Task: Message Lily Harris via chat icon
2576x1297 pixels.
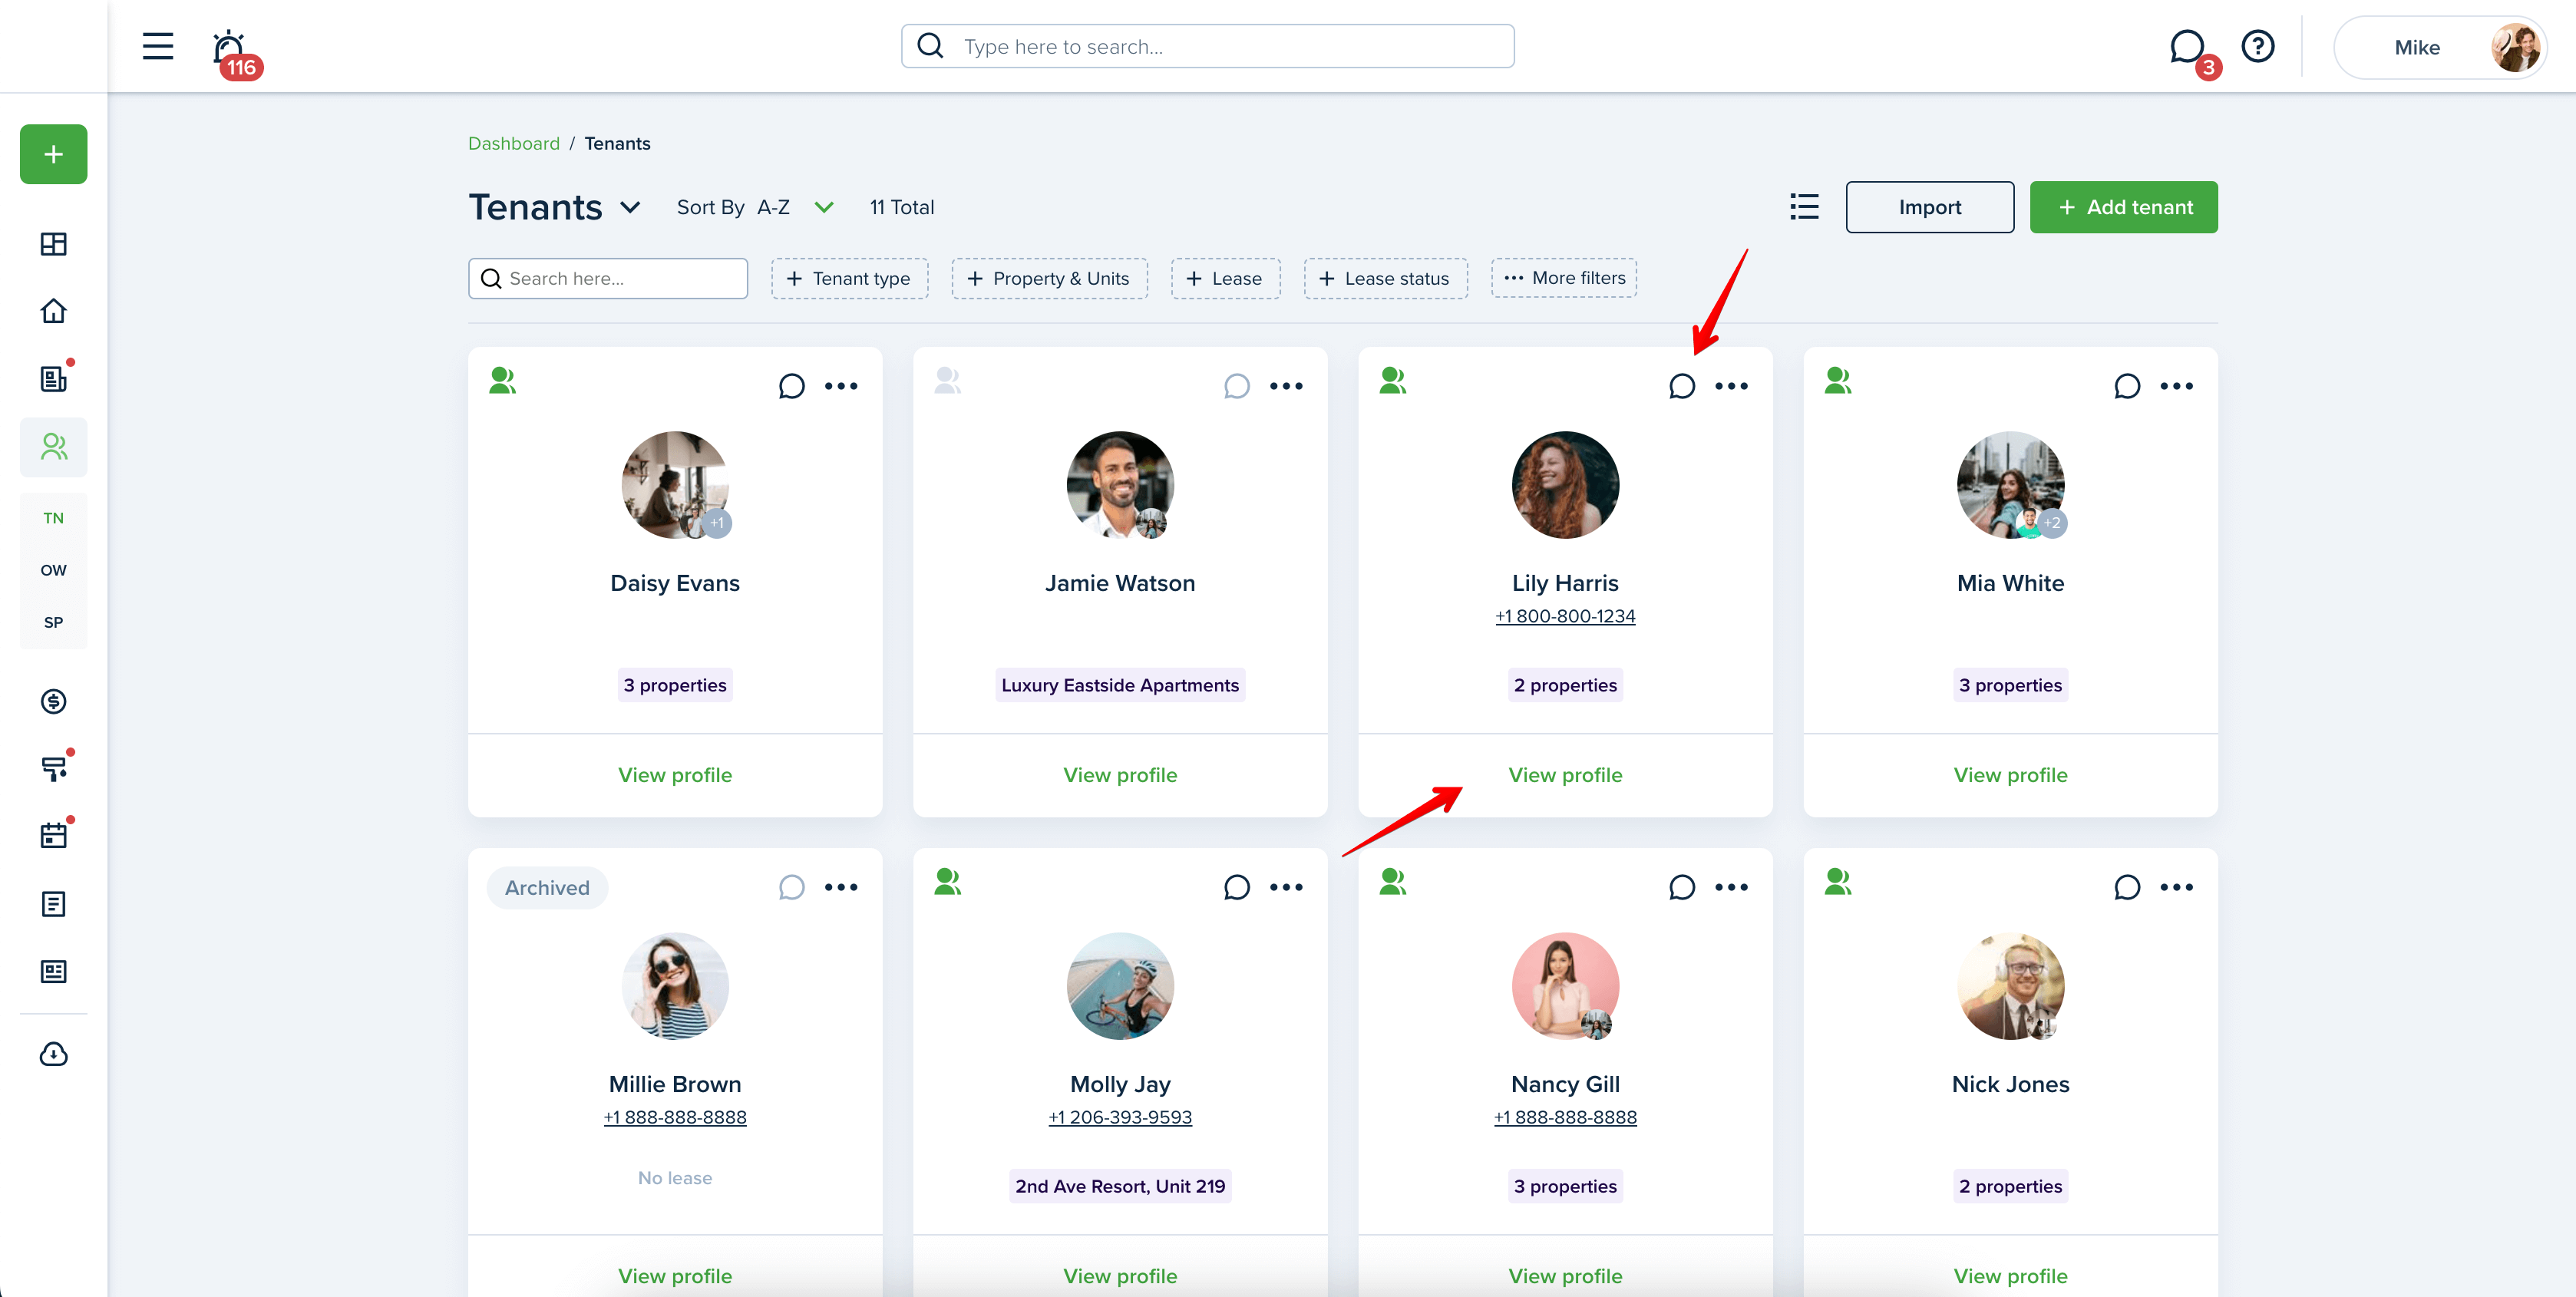Action: [1682, 386]
